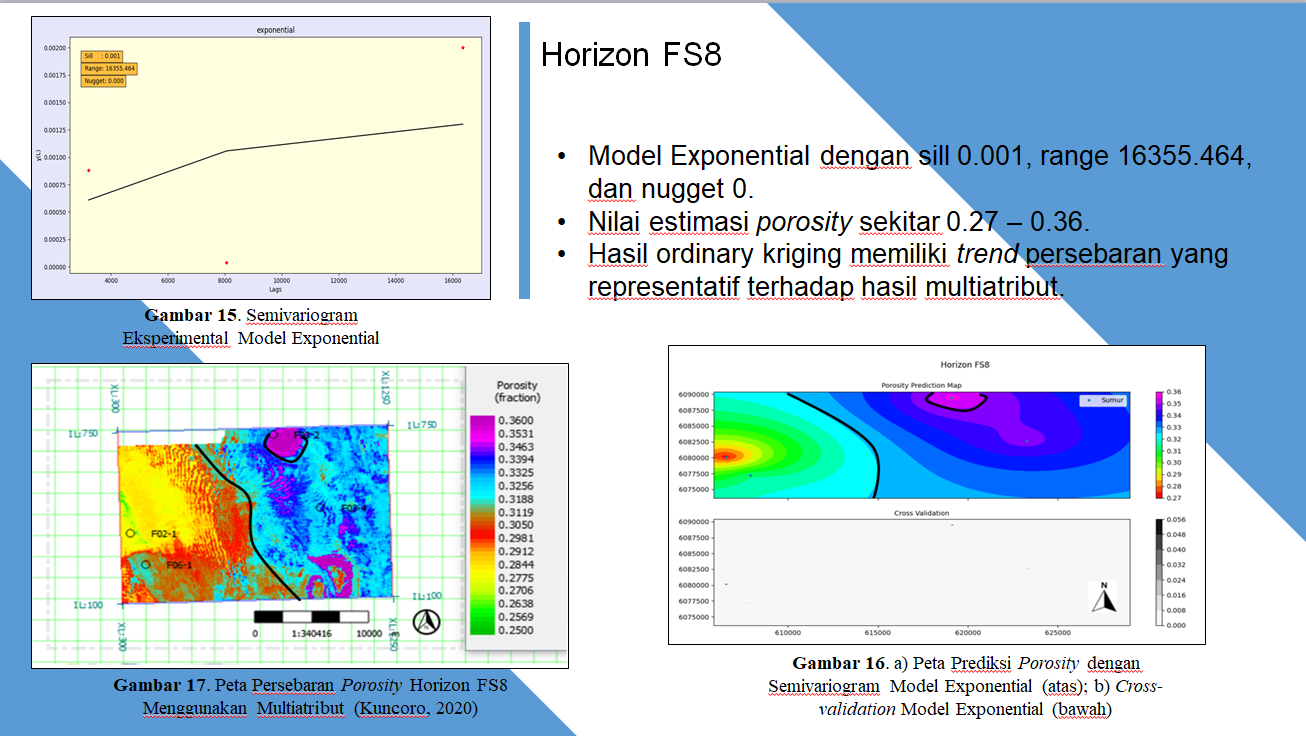
Task: Click the red low-porosity spot on prediction map
Action: tap(727, 456)
